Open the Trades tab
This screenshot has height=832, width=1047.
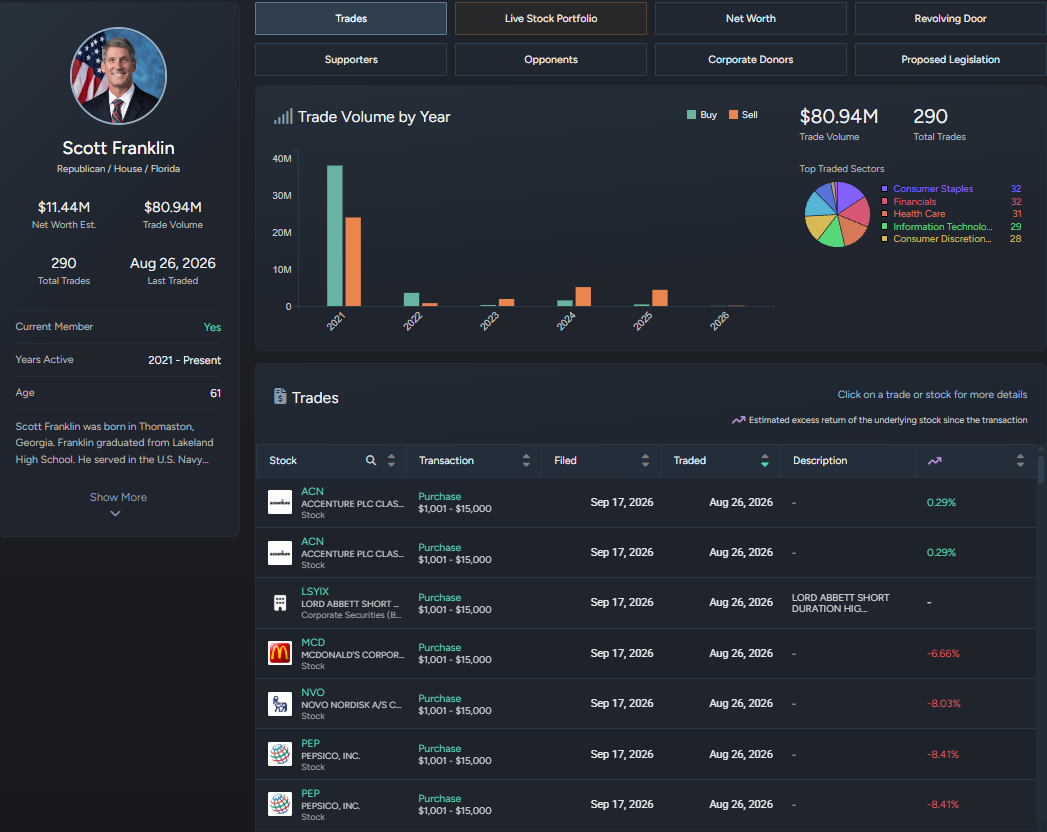pos(351,19)
